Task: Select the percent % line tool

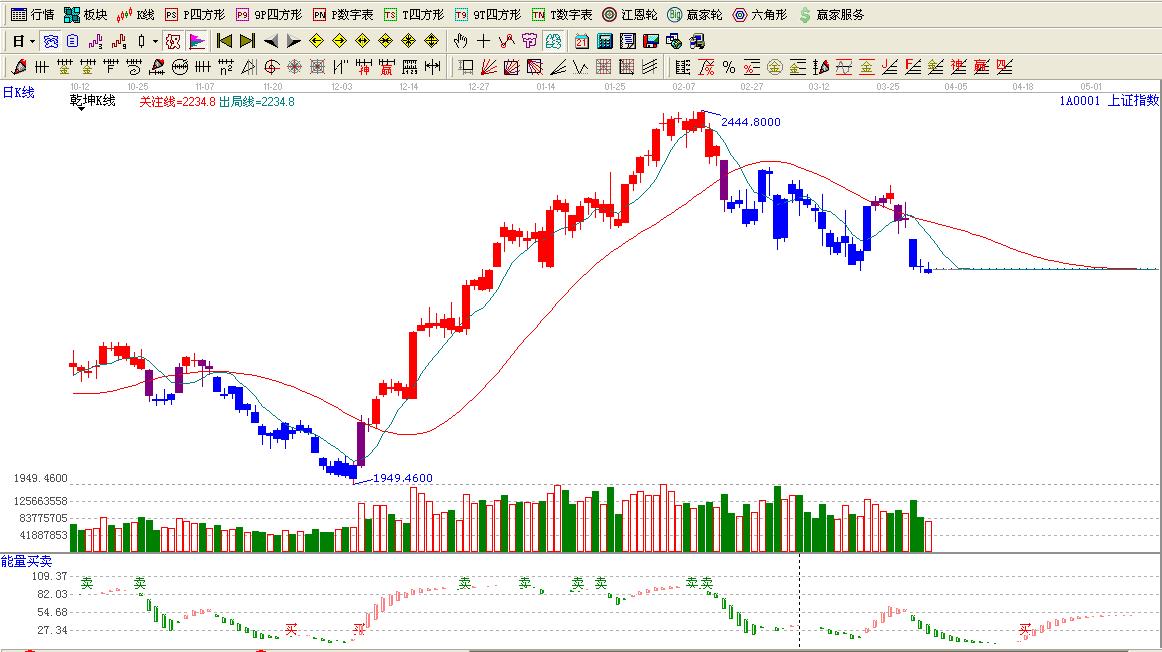Action: pos(729,67)
